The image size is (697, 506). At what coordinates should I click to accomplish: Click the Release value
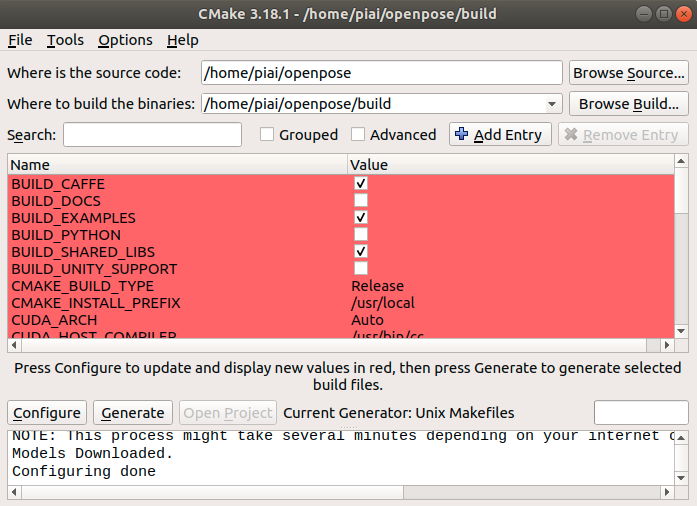378,286
